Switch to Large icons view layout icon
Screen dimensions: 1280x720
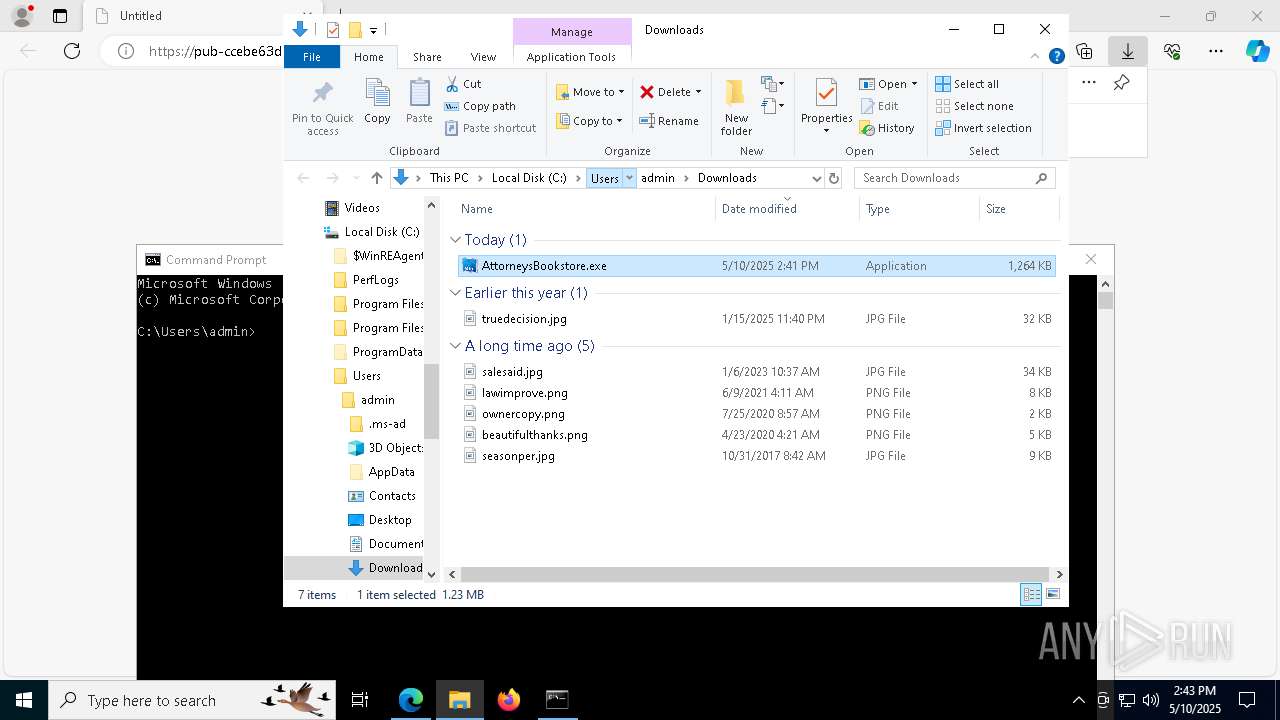[x=1053, y=595]
